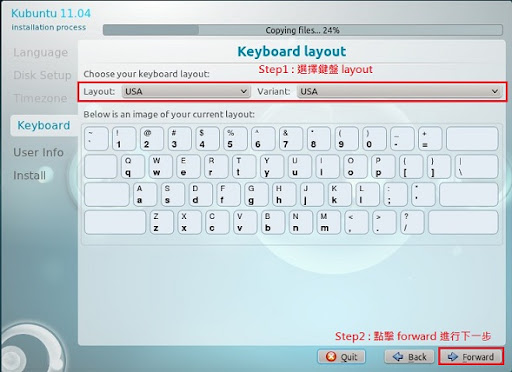Open the Variant dropdown showing USA

tap(399, 91)
